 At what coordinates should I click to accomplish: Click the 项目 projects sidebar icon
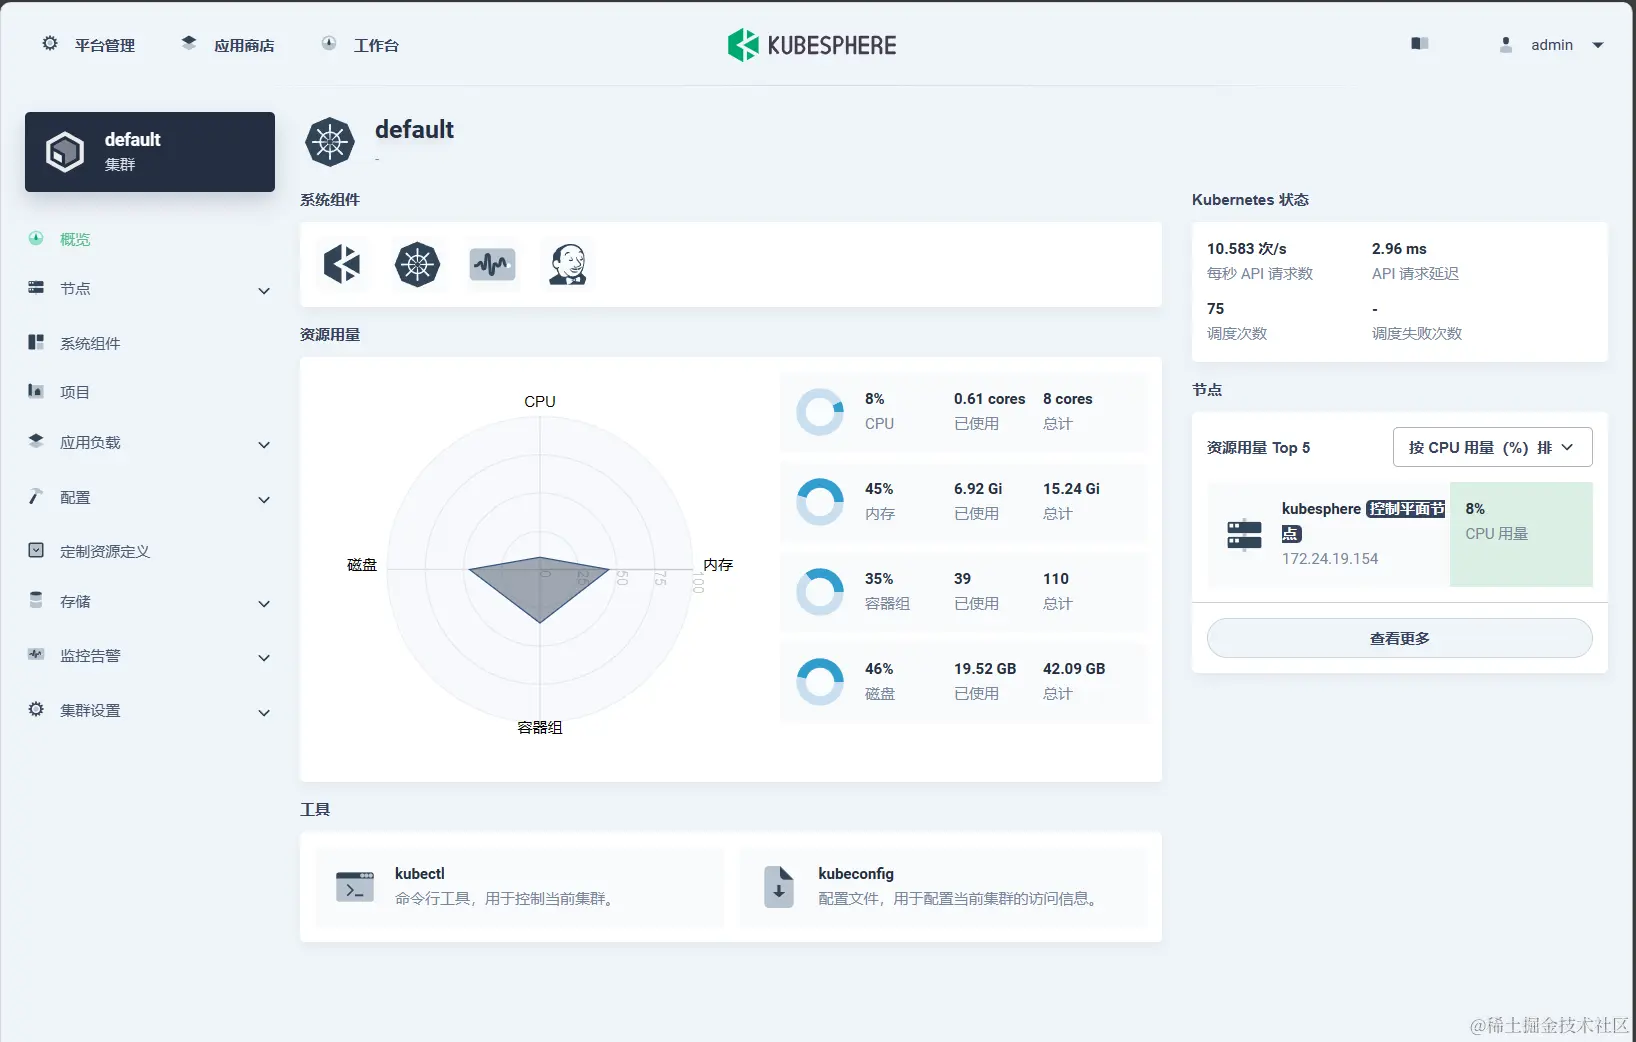36,391
